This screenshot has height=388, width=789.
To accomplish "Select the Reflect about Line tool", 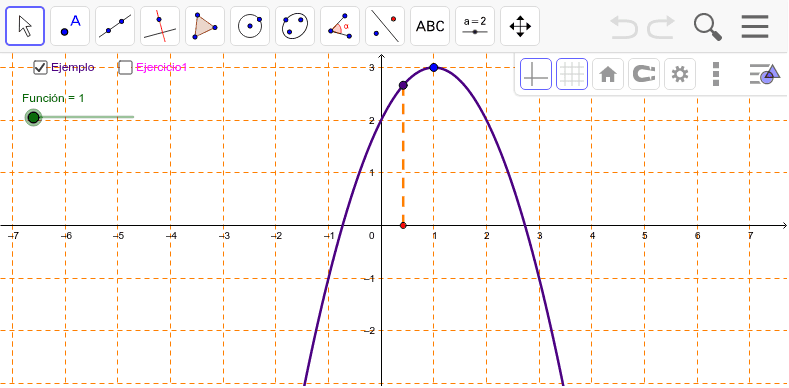I will pos(385,26).
